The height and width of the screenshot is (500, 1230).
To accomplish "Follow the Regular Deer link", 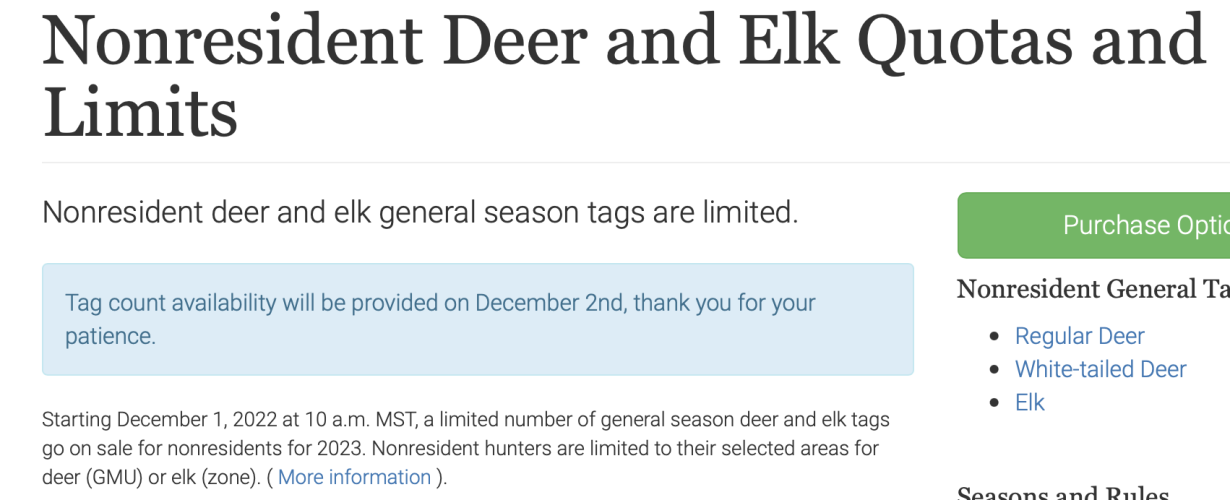I will (x=1079, y=336).
